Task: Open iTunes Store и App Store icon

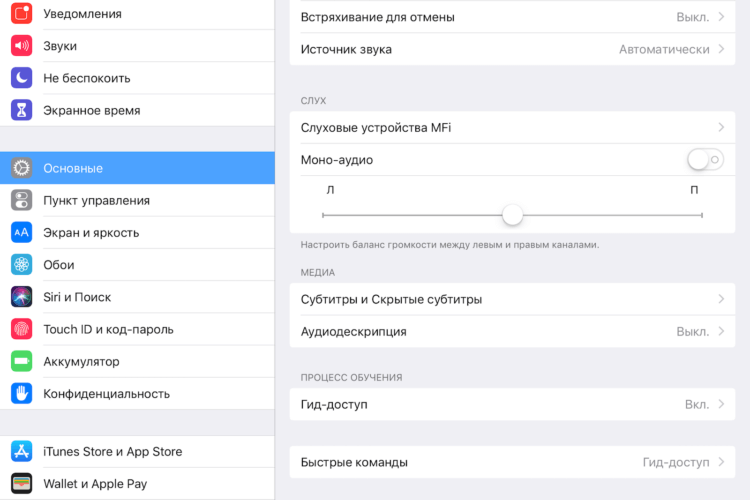Action: click(x=22, y=451)
